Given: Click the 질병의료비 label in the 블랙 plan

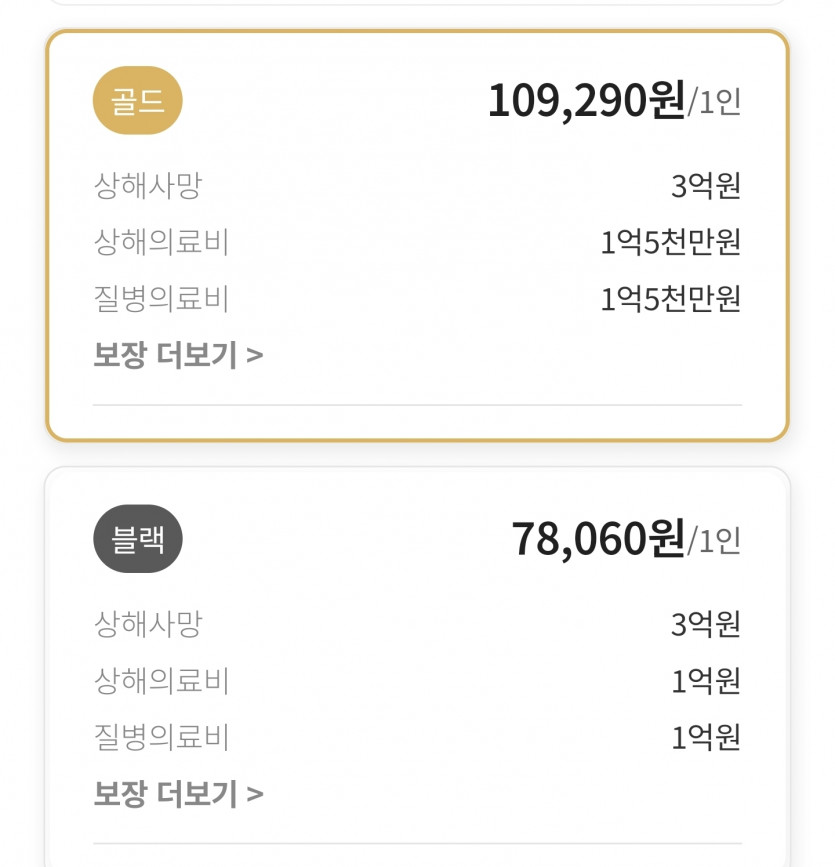Looking at the screenshot, I should point(161,738).
